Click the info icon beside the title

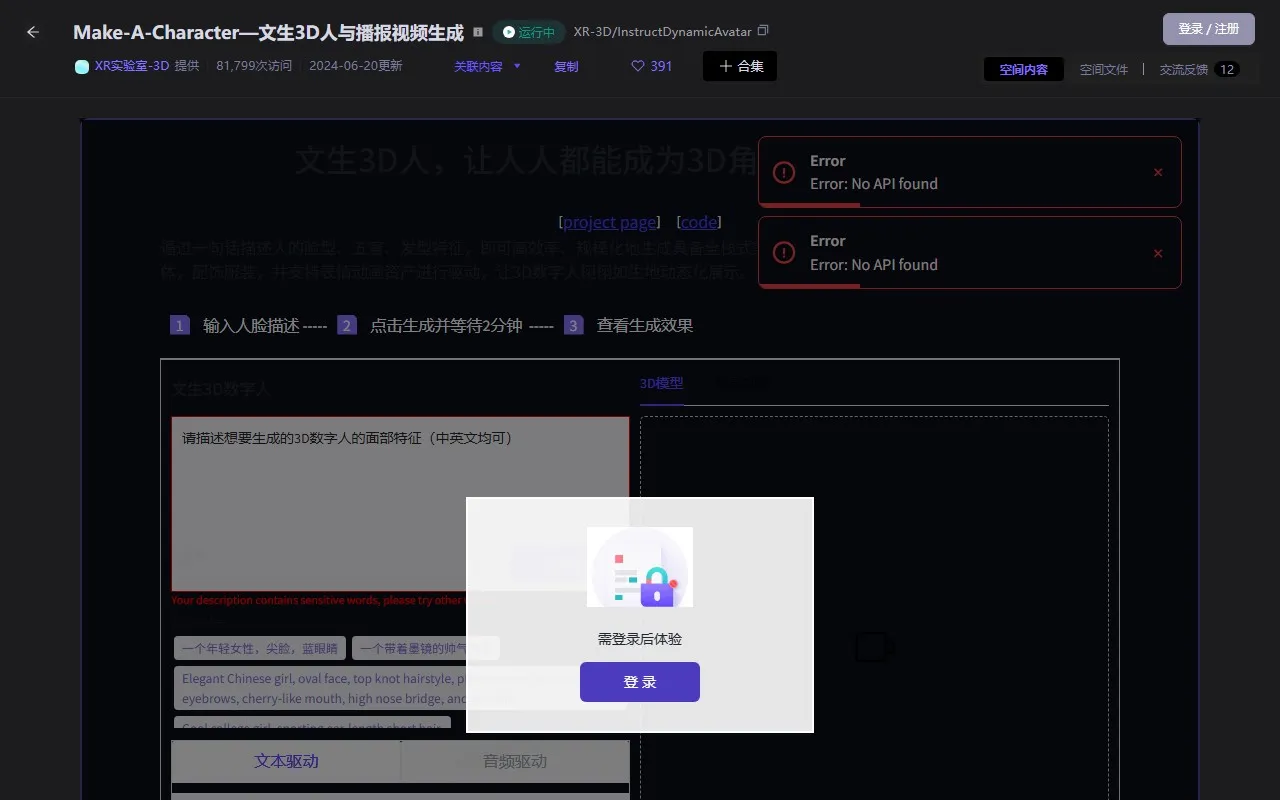(477, 31)
